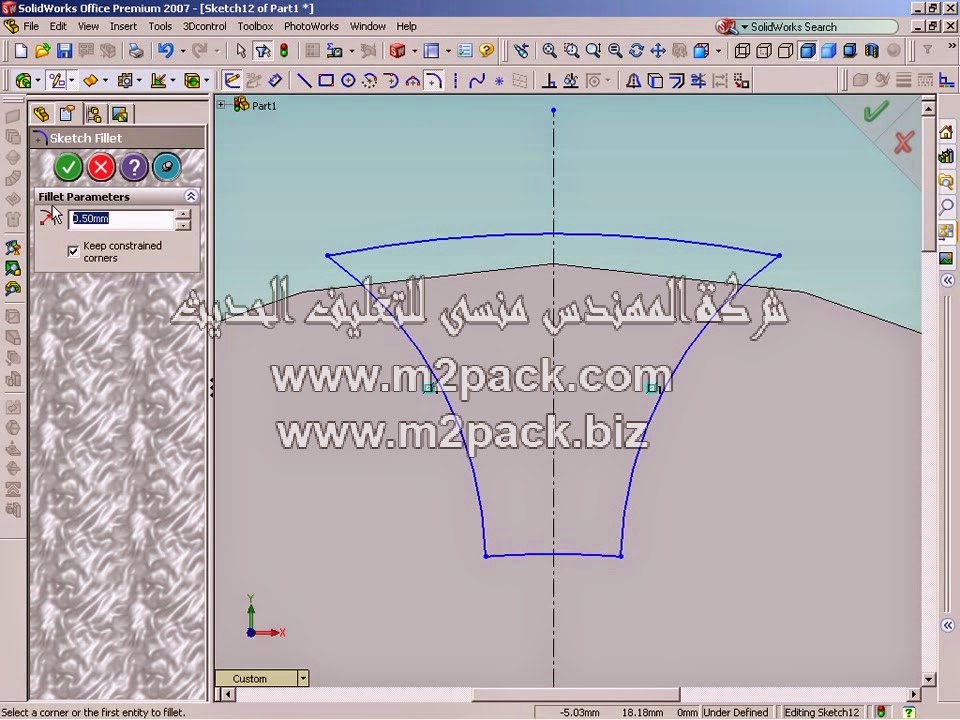Image resolution: width=960 pixels, height=720 pixels.
Task: Click the Keep Visible pushpin button
Action: pyautogui.click(x=167, y=167)
